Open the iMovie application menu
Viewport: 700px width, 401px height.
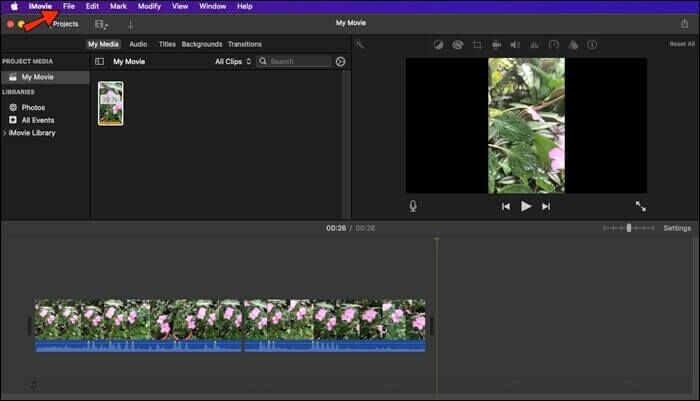[x=40, y=6]
